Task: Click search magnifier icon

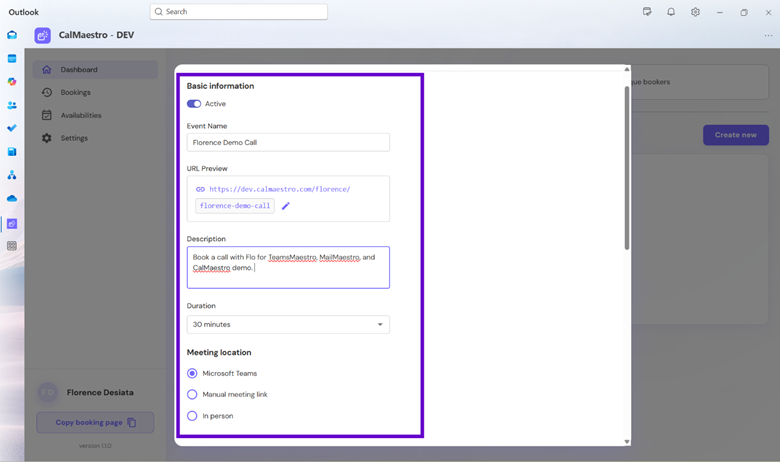Action: [159, 12]
